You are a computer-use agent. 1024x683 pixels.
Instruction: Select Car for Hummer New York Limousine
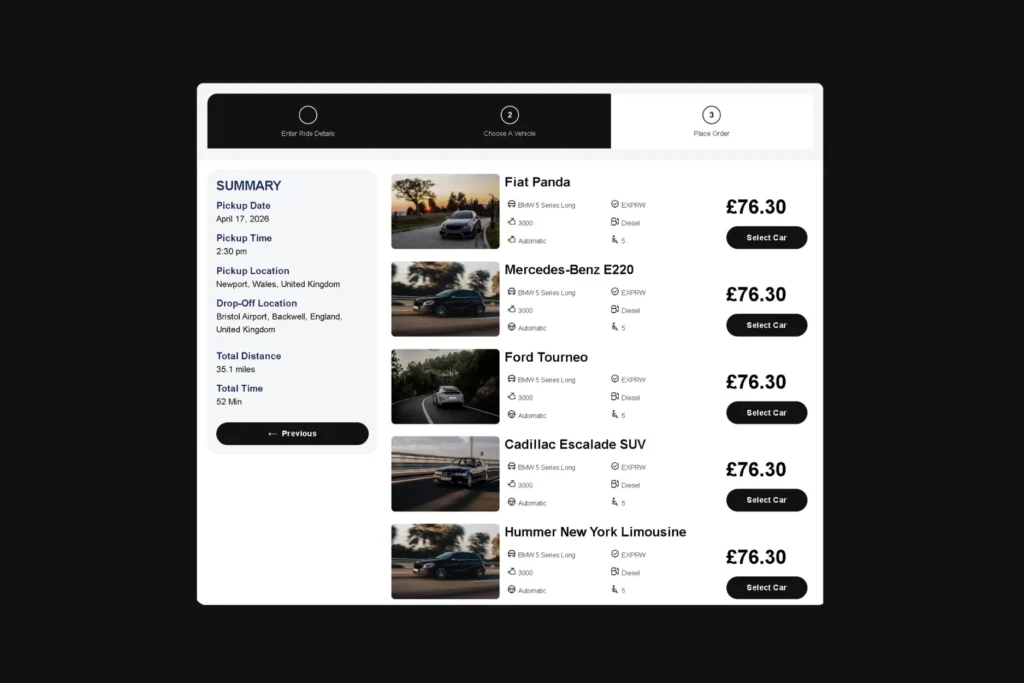[766, 588]
